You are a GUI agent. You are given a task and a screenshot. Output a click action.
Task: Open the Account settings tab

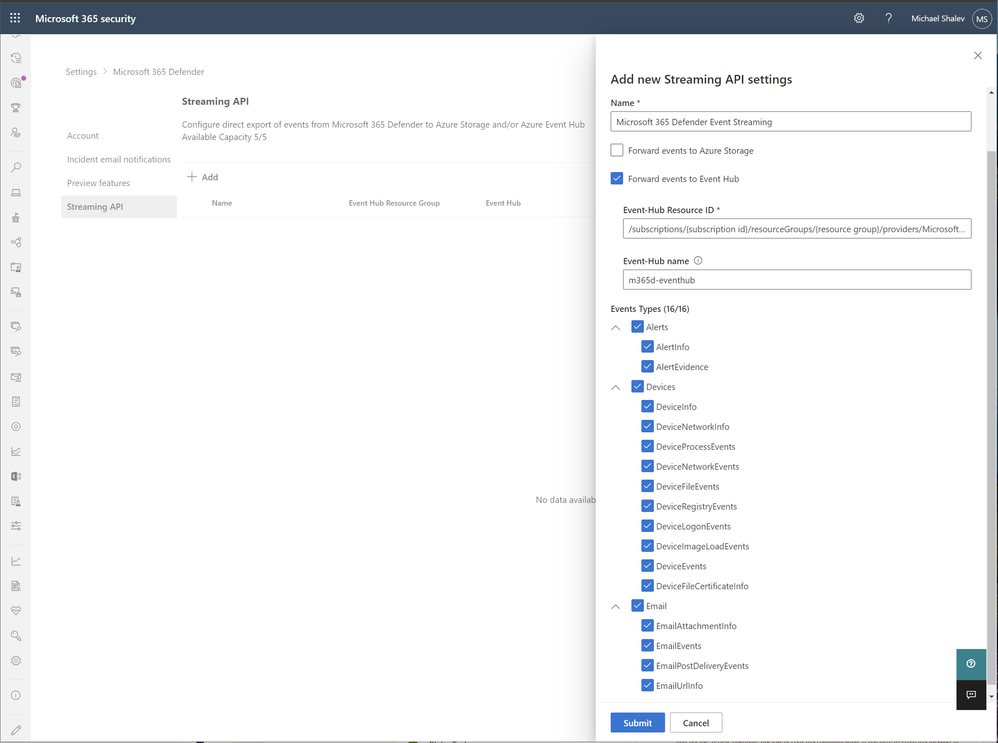click(x=83, y=136)
